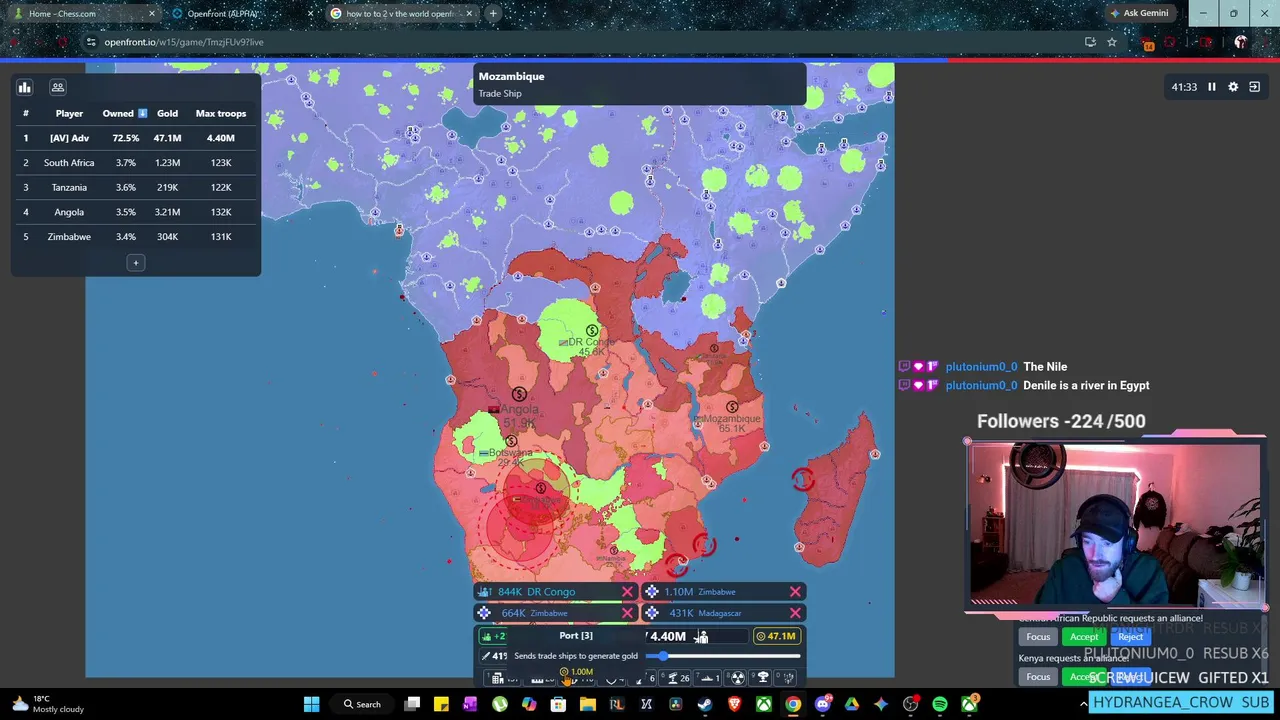Open the game settings gear icon
This screenshot has width=1280, height=720.
(1233, 87)
